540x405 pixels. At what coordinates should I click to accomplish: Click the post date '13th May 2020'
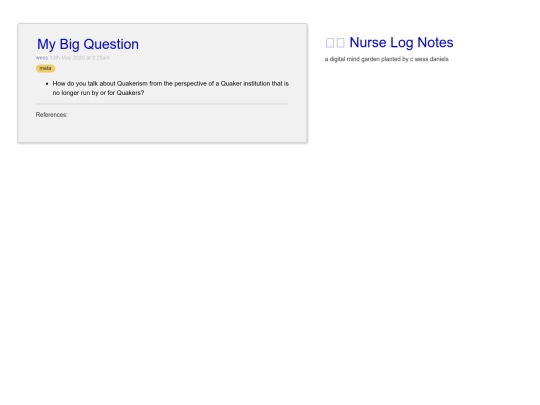coord(67,58)
